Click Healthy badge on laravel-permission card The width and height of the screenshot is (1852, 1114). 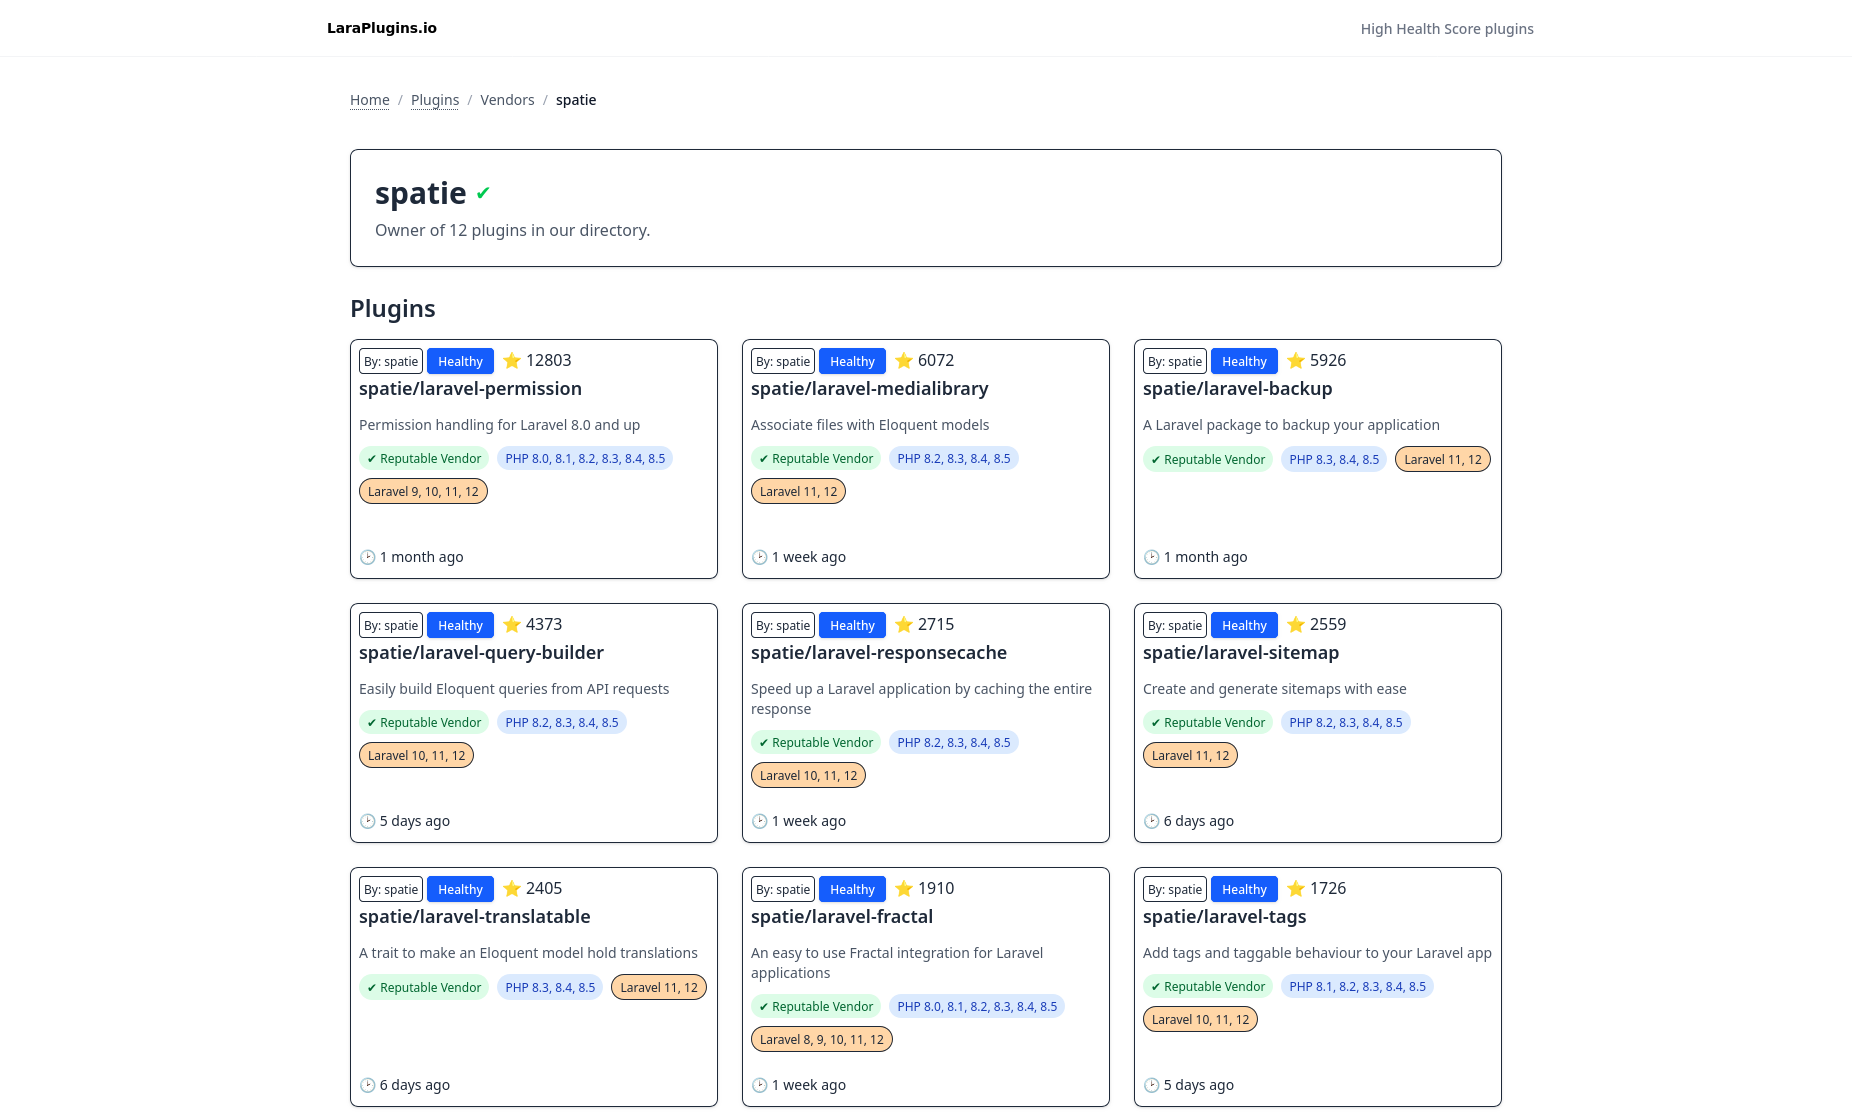tap(460, 361)
